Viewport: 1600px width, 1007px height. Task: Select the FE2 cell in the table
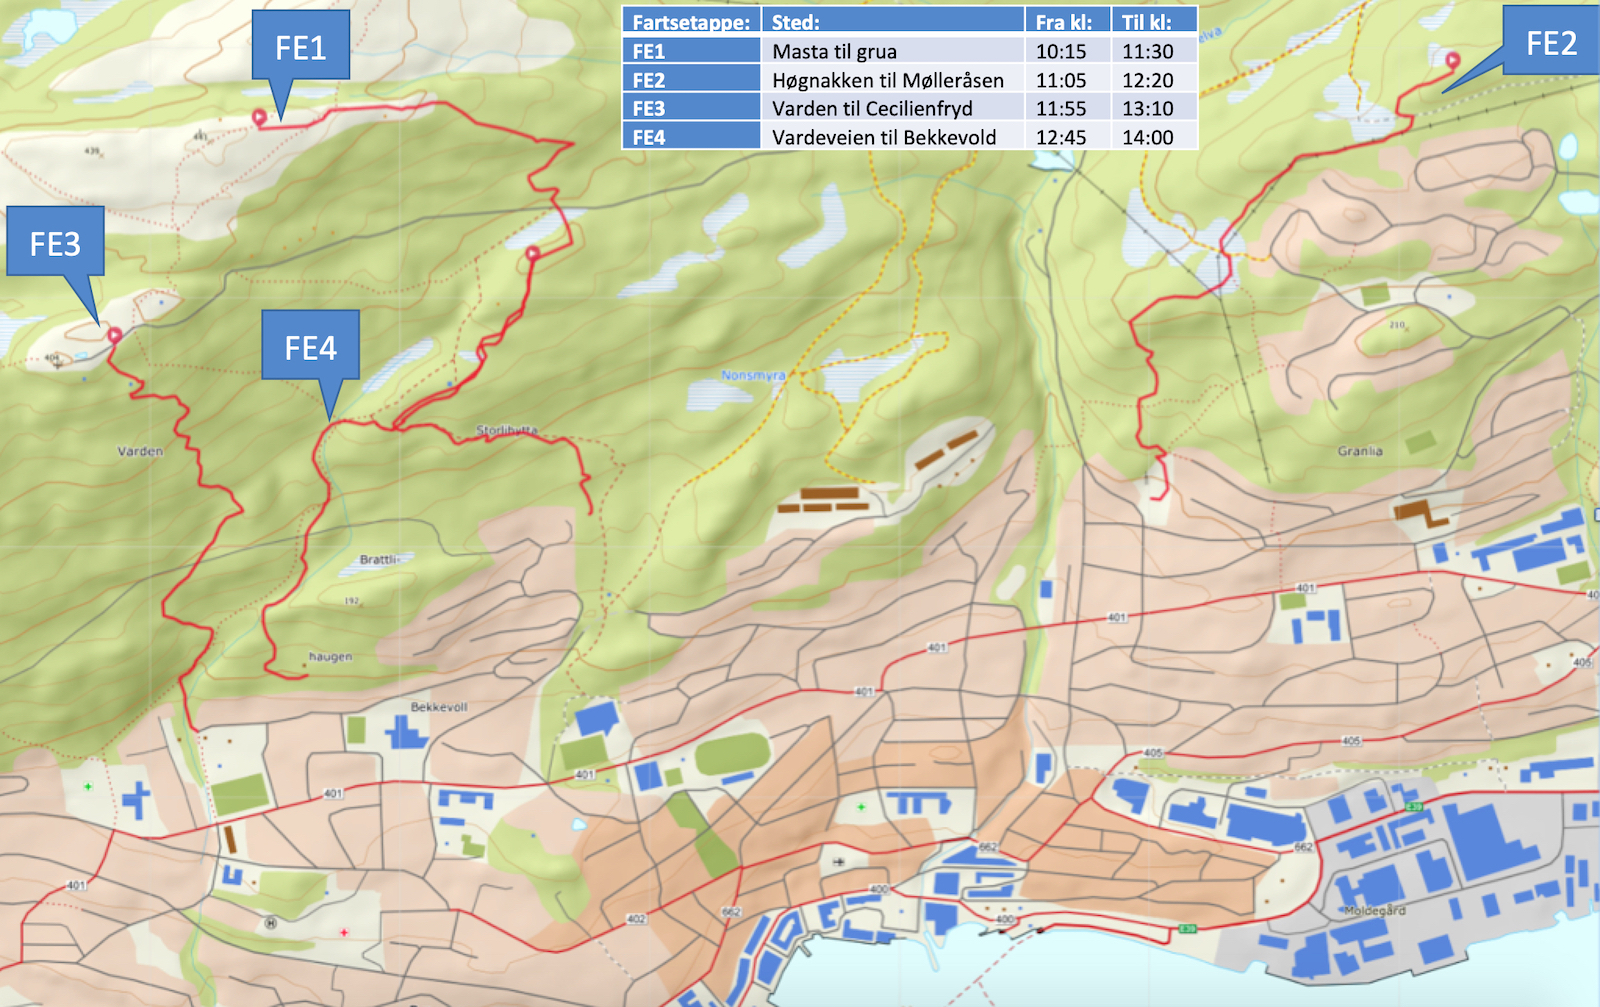point(691,79)
